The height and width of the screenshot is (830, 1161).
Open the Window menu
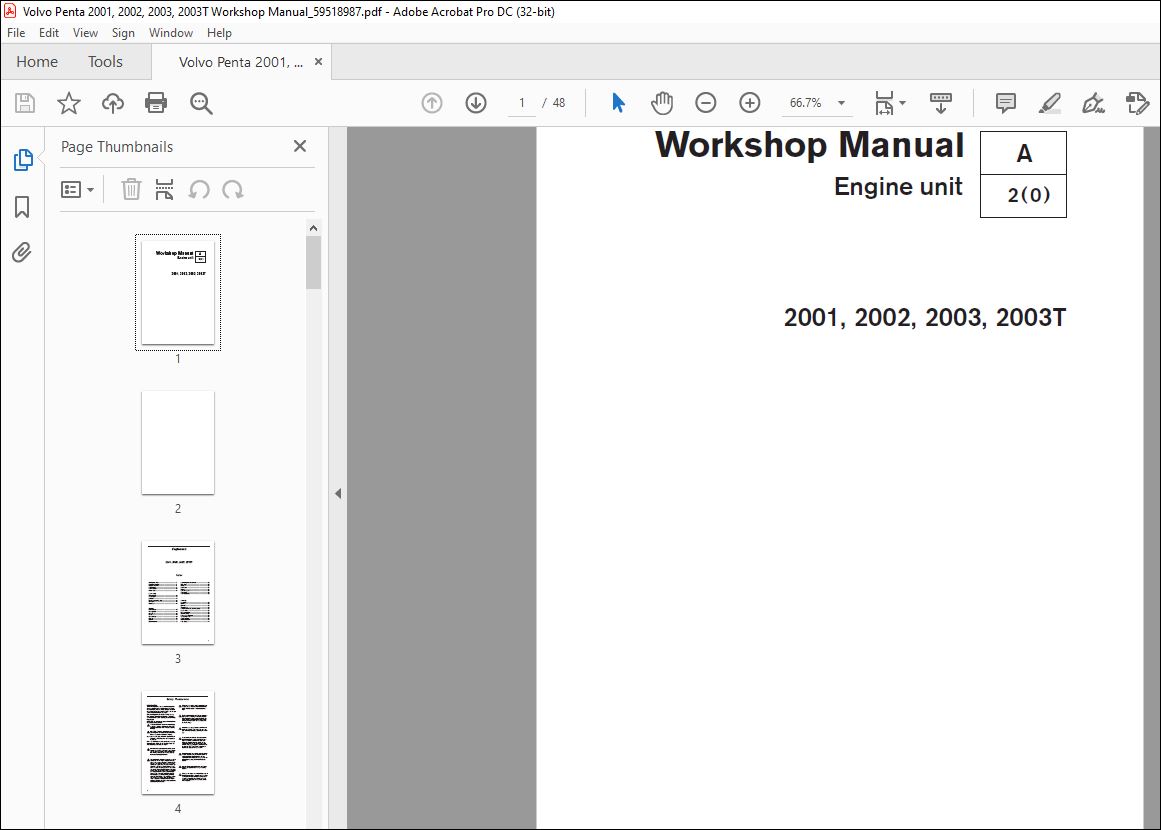point(170,33)
